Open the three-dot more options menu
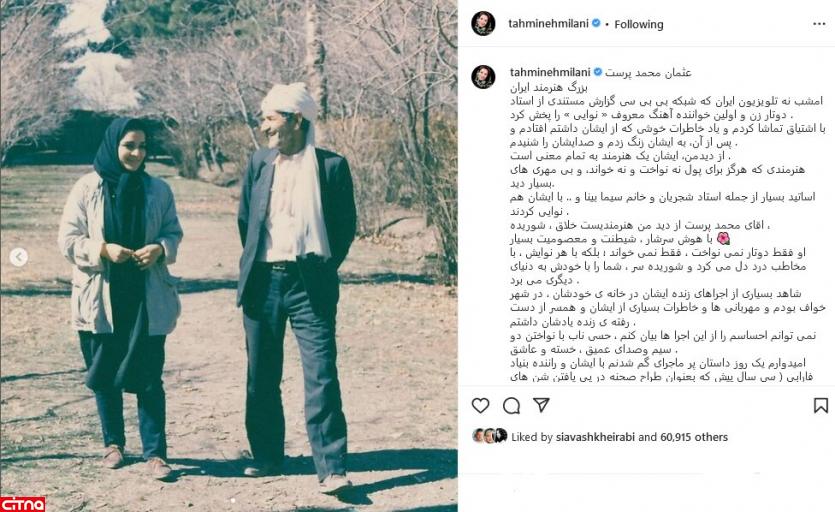Viewport: 835px width, 512px height. pyautogui.click(x=819, y=24)
